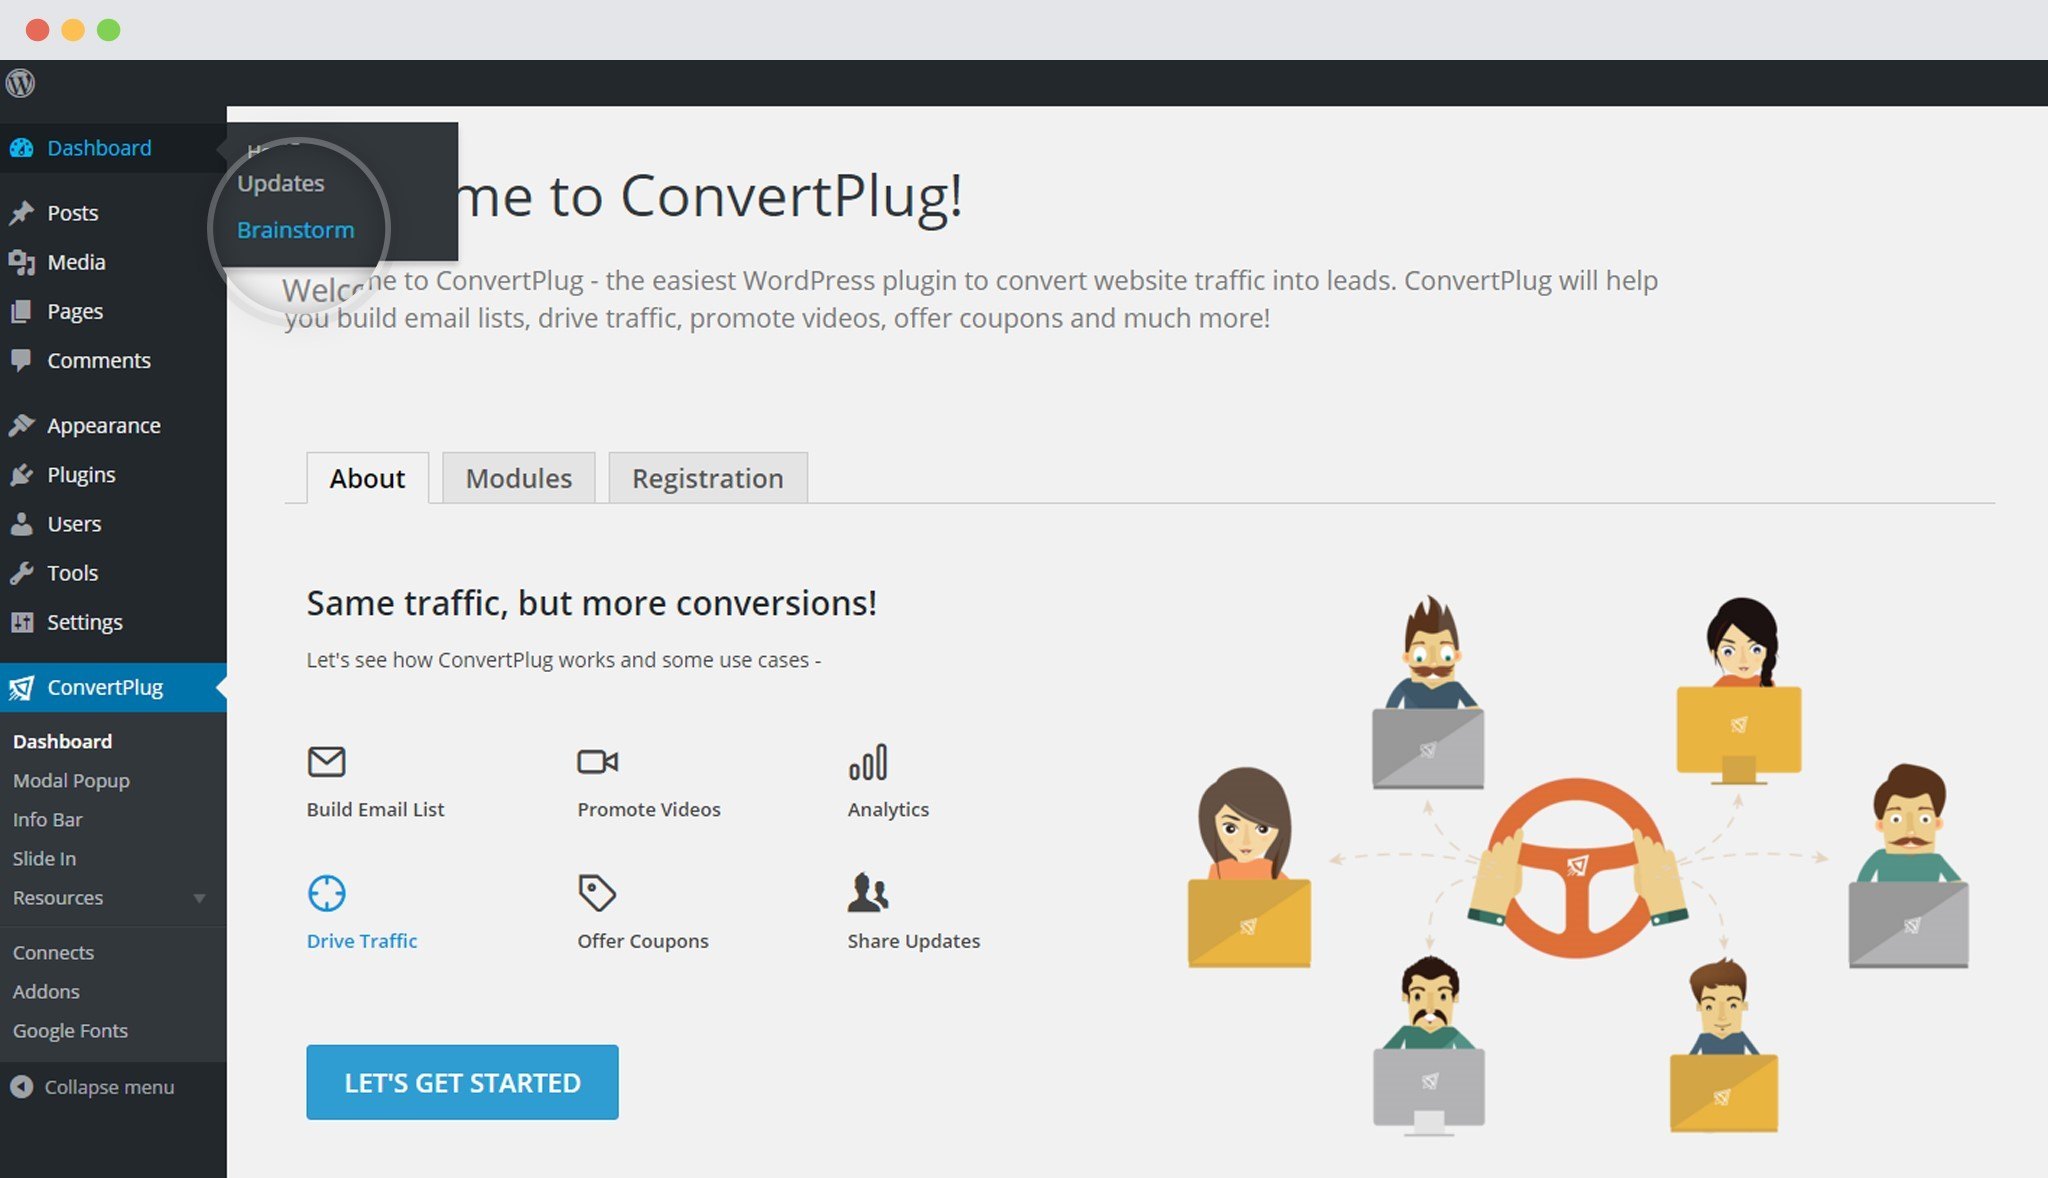Click the Media icon in sidebar

pos(21,262)
